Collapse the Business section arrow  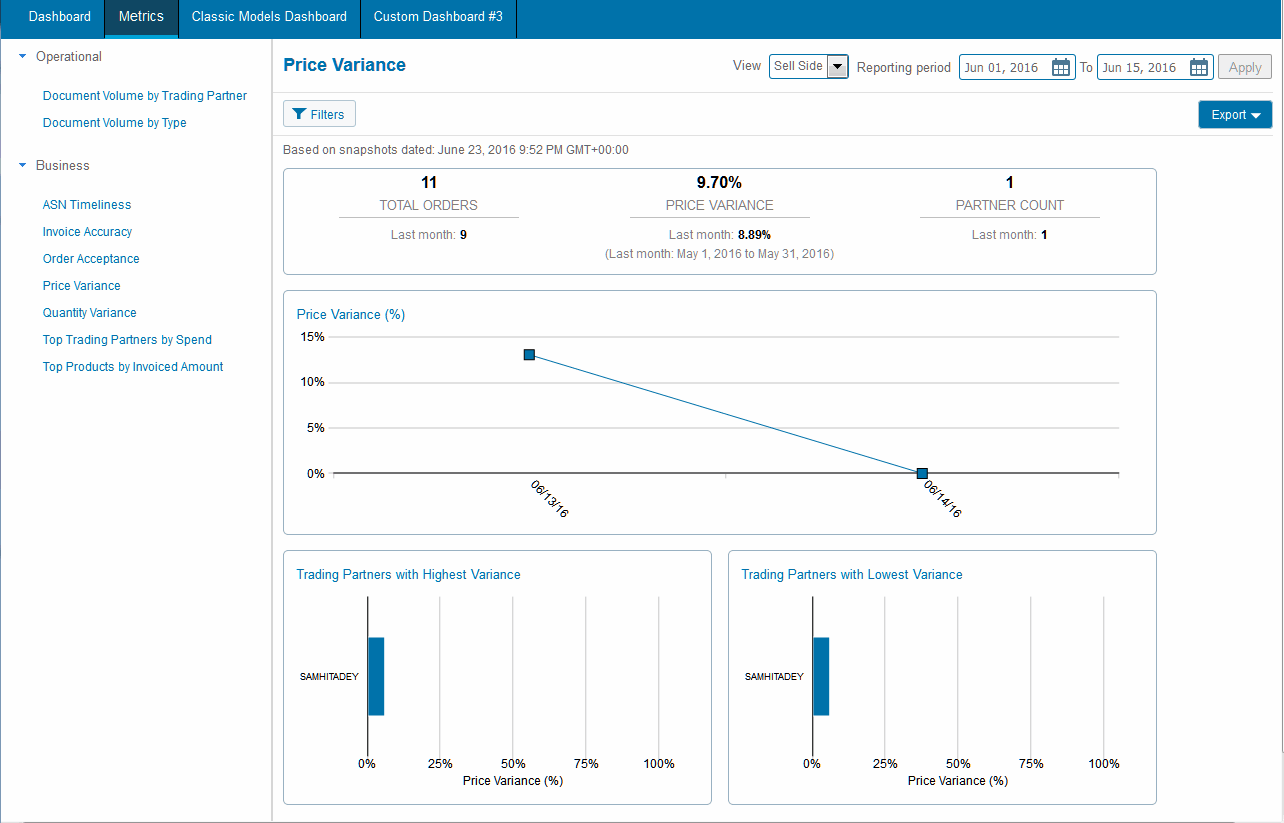pos(23,166)
